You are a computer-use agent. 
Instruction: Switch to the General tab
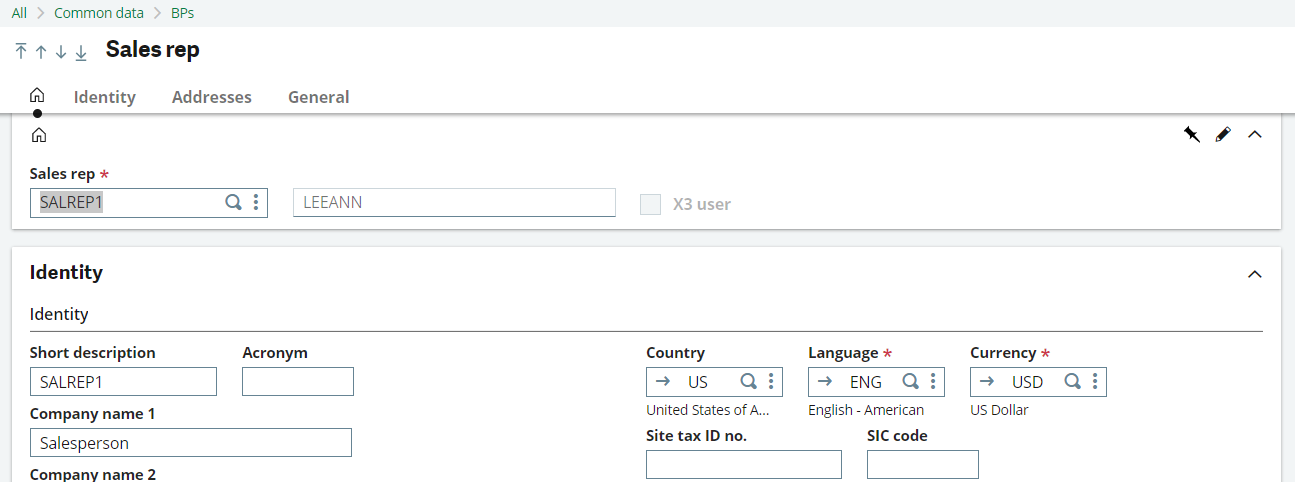point(318,97)
